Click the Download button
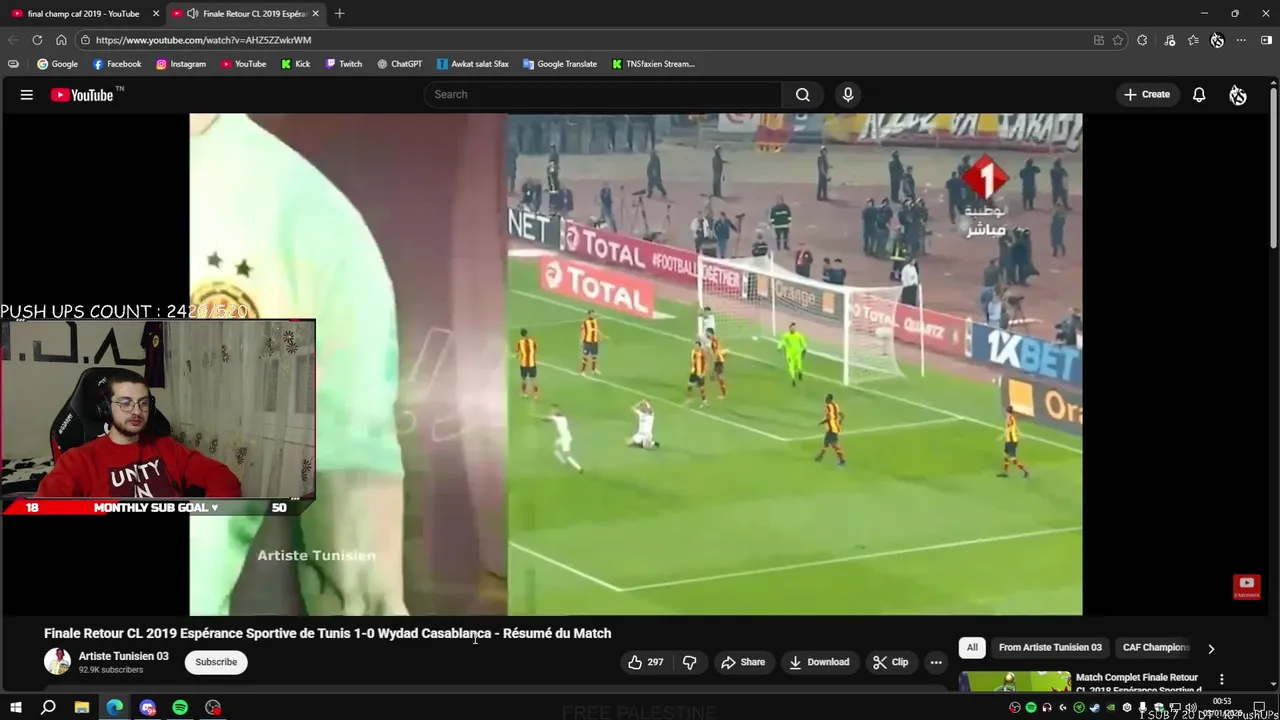 tap(819, 662)
